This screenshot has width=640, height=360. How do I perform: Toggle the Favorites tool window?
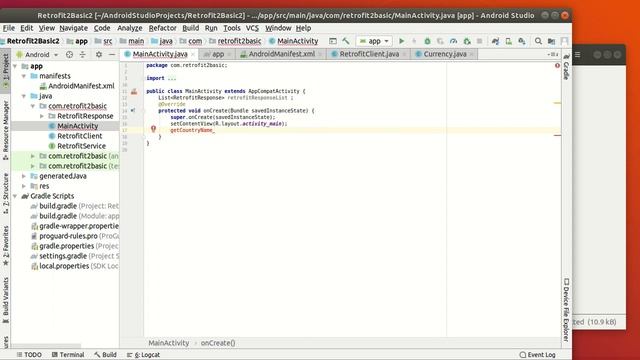tap(5, 245)
